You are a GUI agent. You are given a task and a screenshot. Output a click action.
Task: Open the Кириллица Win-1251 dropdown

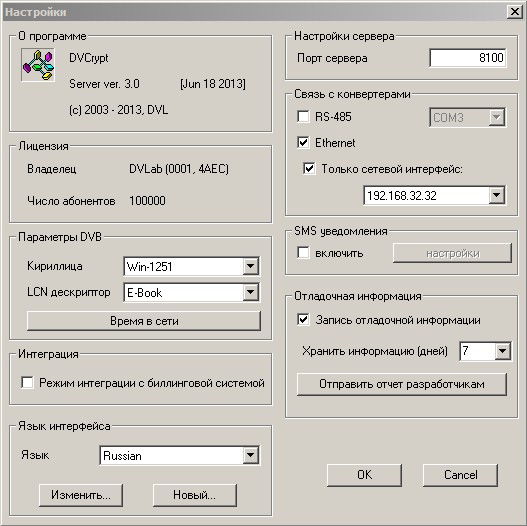(192, 266)
